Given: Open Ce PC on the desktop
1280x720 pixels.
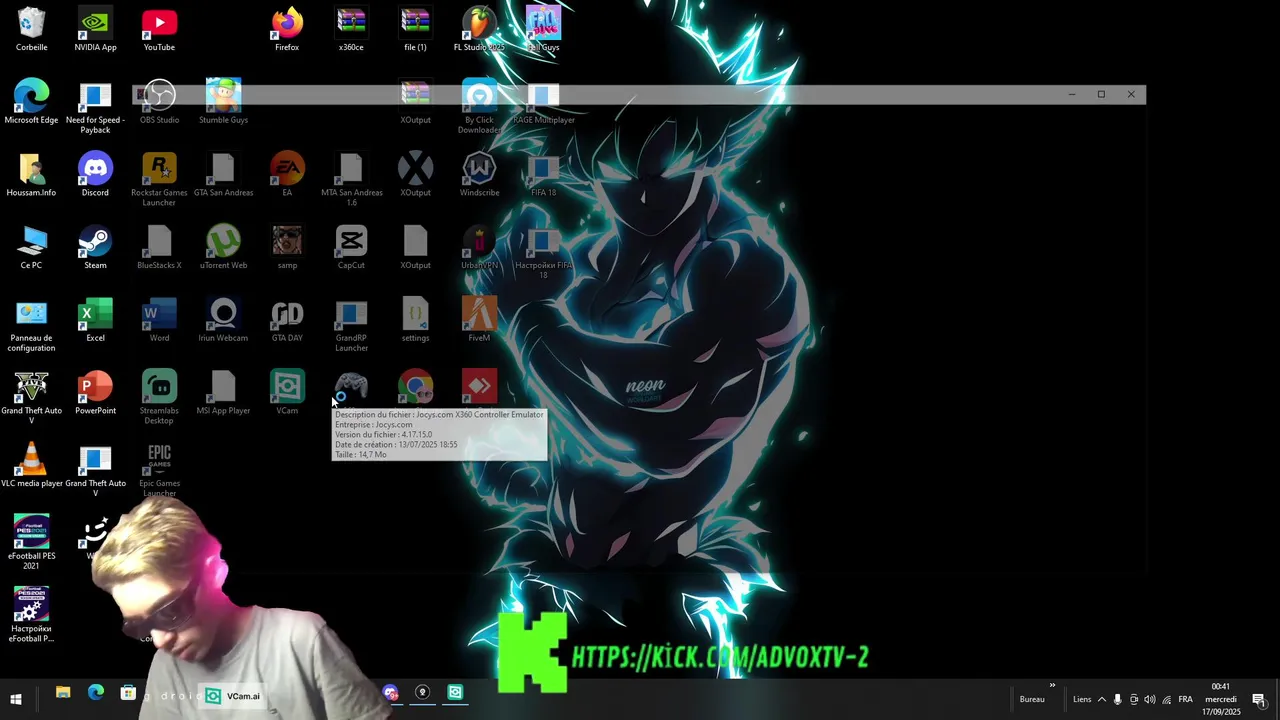Looking at the screenshot, I should [31, 248].
